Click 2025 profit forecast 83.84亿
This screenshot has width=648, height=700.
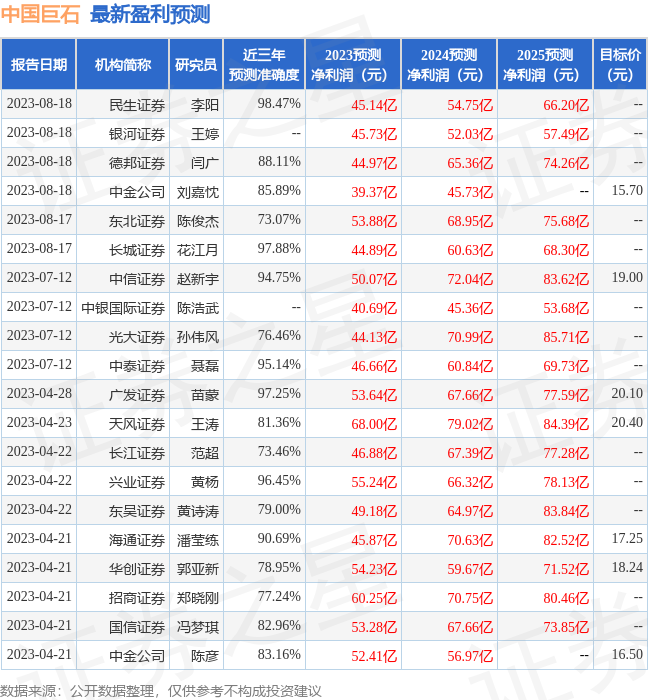coord(566,511)
